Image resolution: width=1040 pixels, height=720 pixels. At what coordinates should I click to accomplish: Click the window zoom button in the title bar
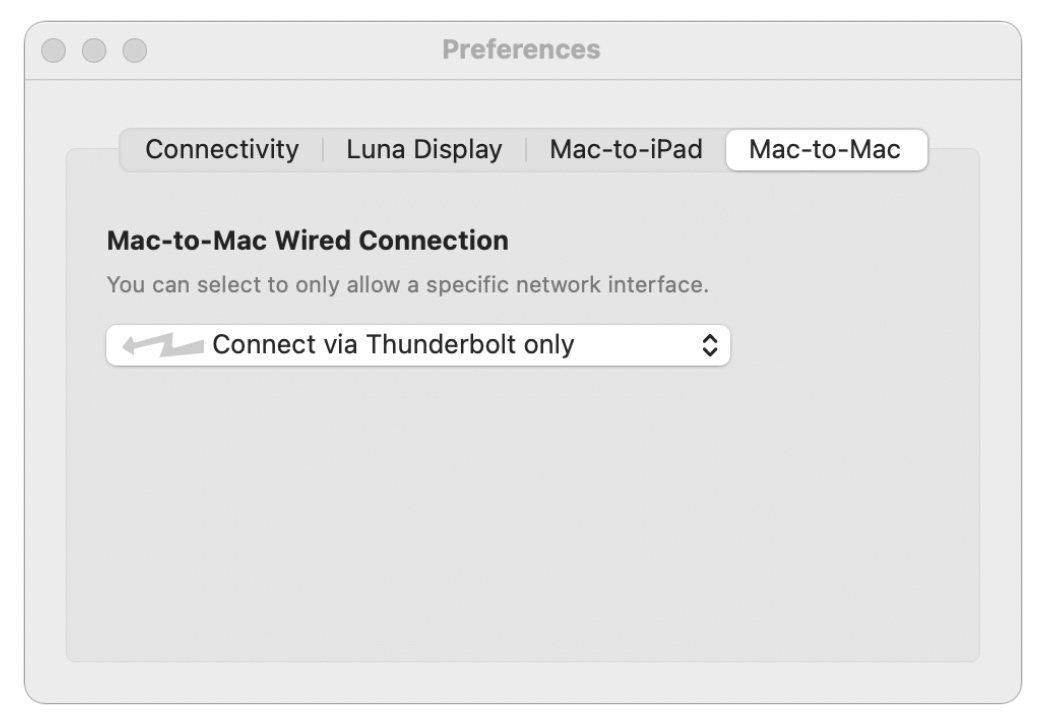click(x=133, y=49)
